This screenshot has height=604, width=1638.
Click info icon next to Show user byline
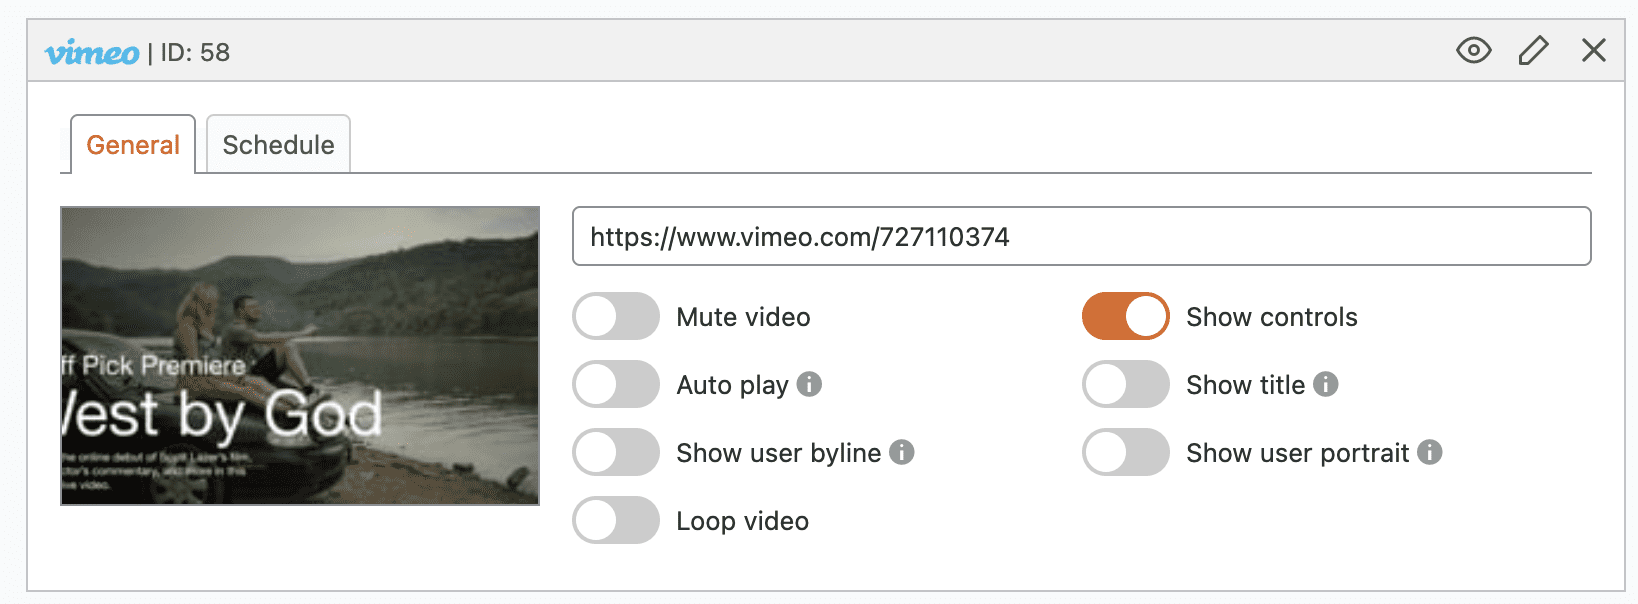click(902, 452)
